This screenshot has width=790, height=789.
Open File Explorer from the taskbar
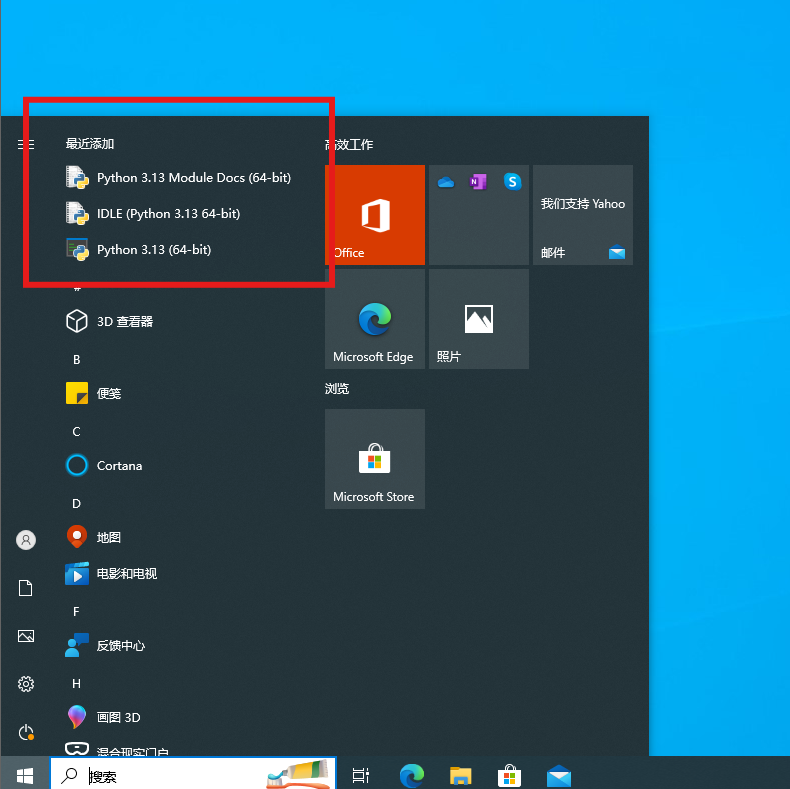[460, 775]
